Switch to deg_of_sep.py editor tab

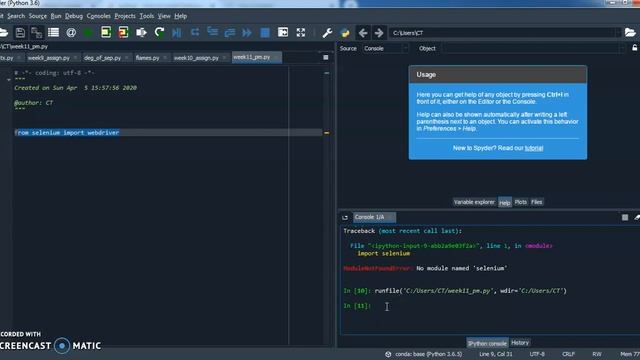coord(102,58)
